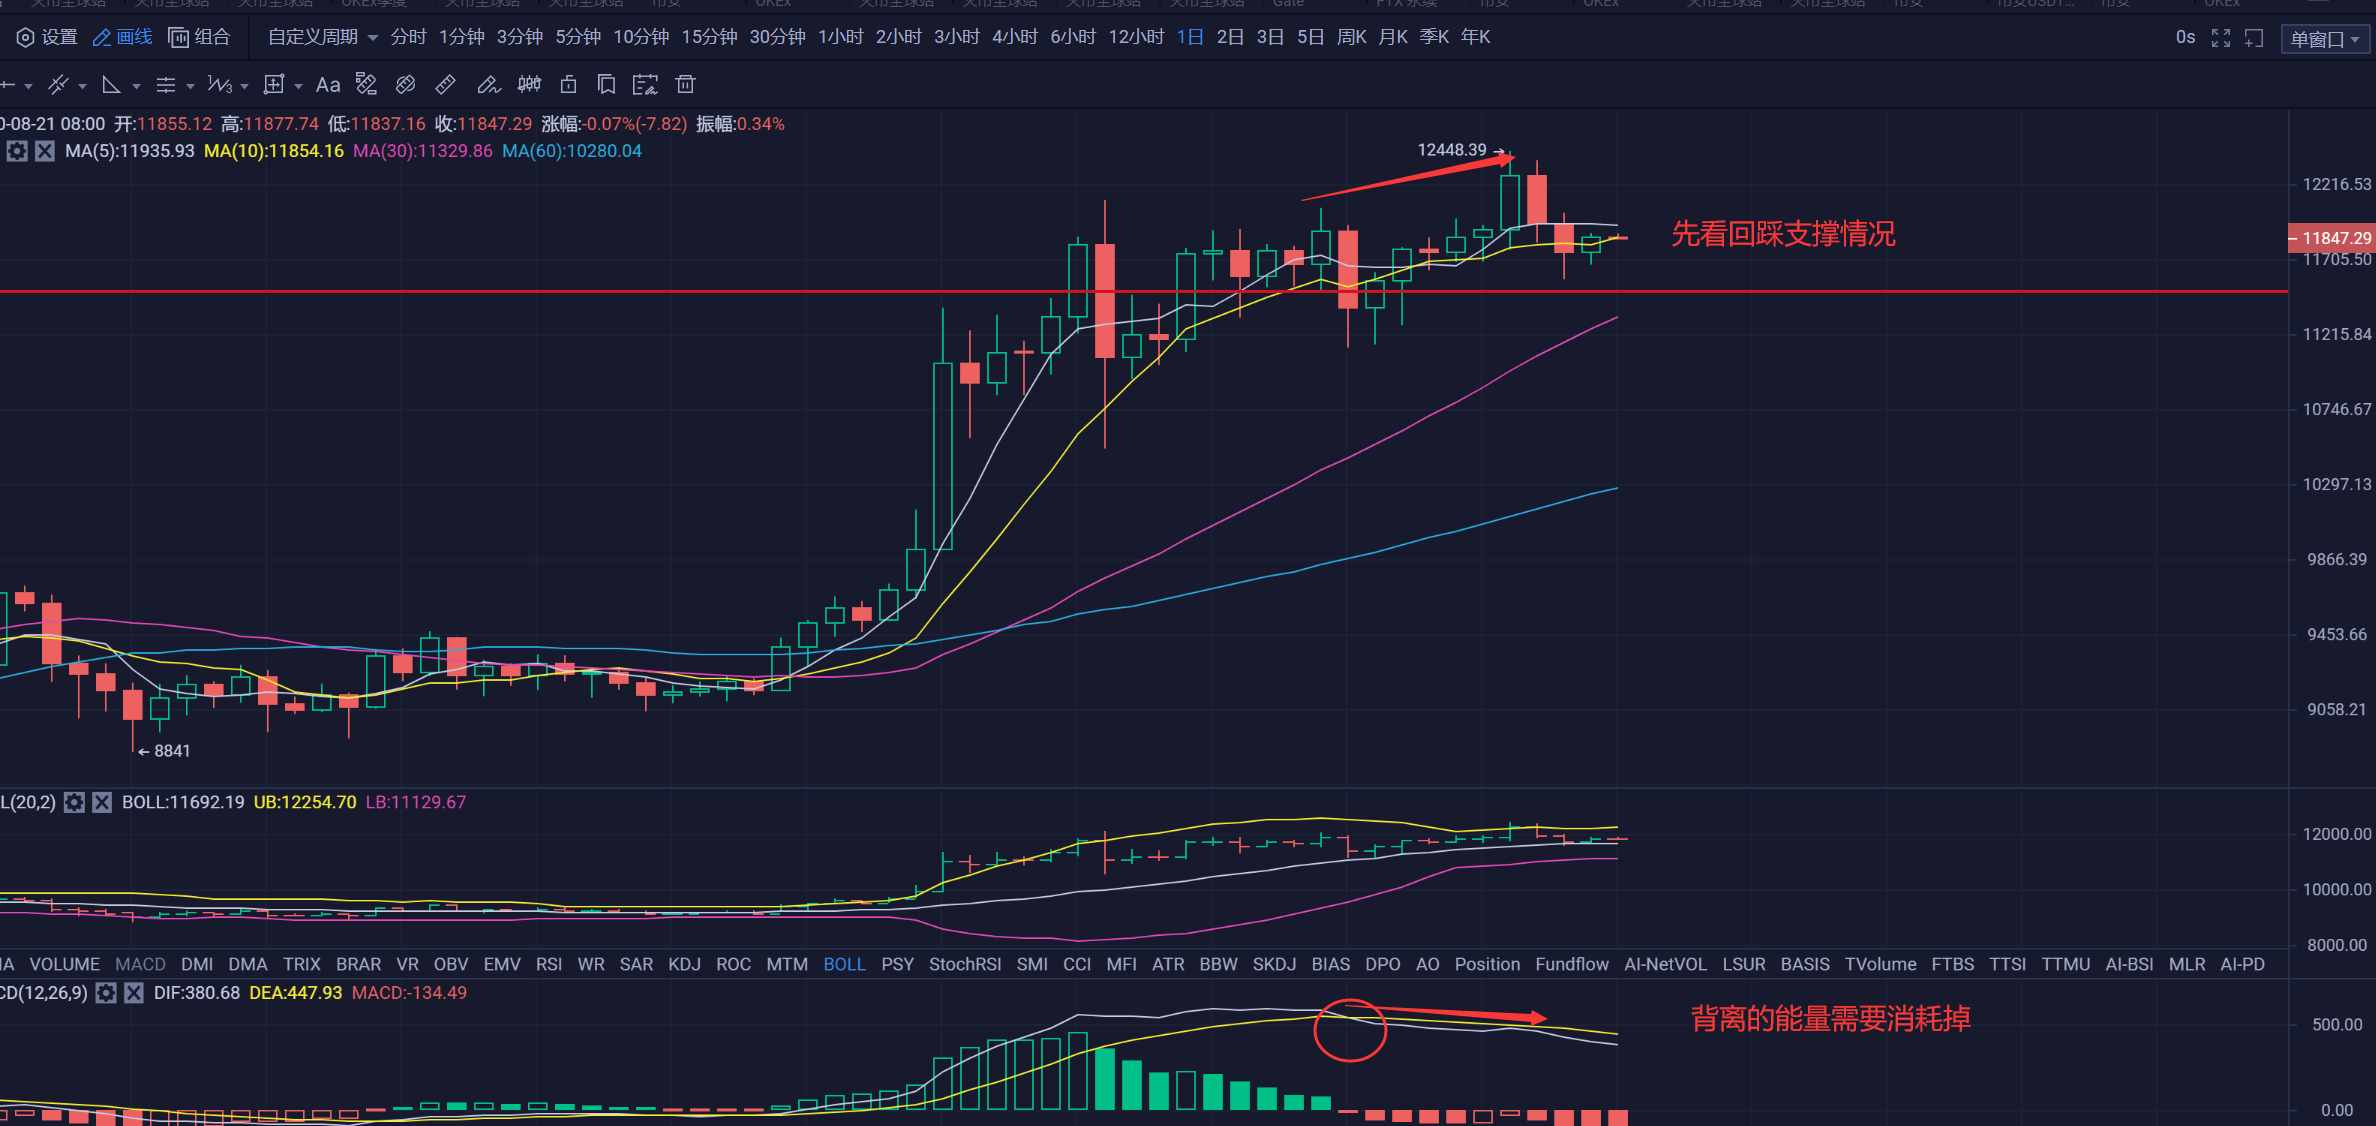Expand the rectangle tool dropdown arrow
2376x1126 pixels.
[x=298, y=87]
